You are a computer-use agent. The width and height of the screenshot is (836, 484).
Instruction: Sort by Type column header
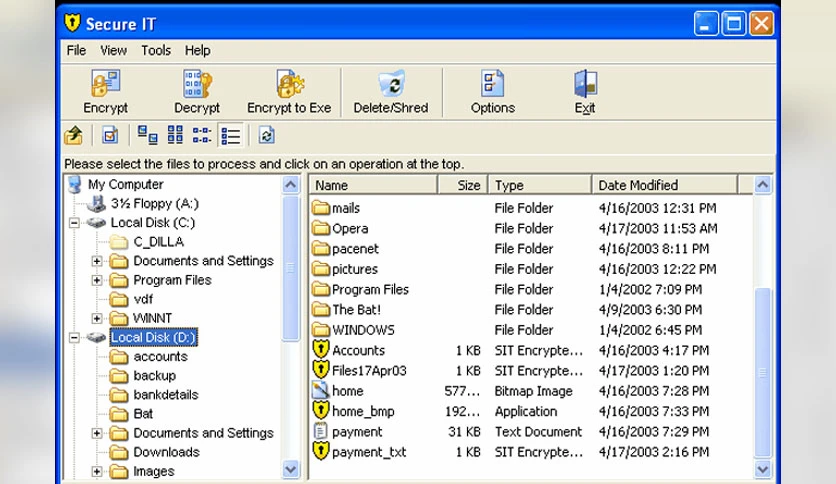coord(540,185)
